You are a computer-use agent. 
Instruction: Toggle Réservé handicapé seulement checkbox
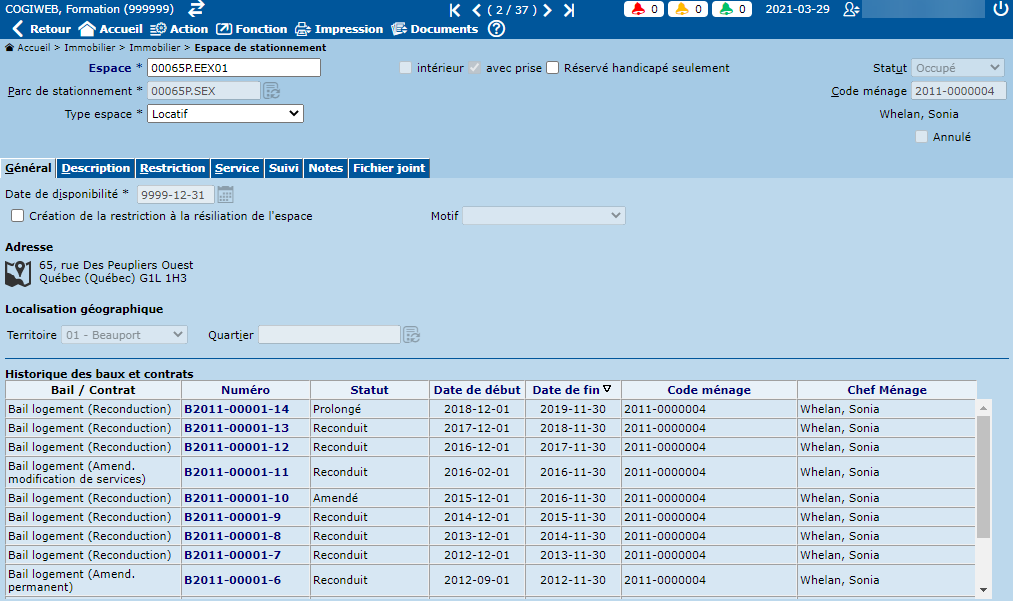[553, 68]
